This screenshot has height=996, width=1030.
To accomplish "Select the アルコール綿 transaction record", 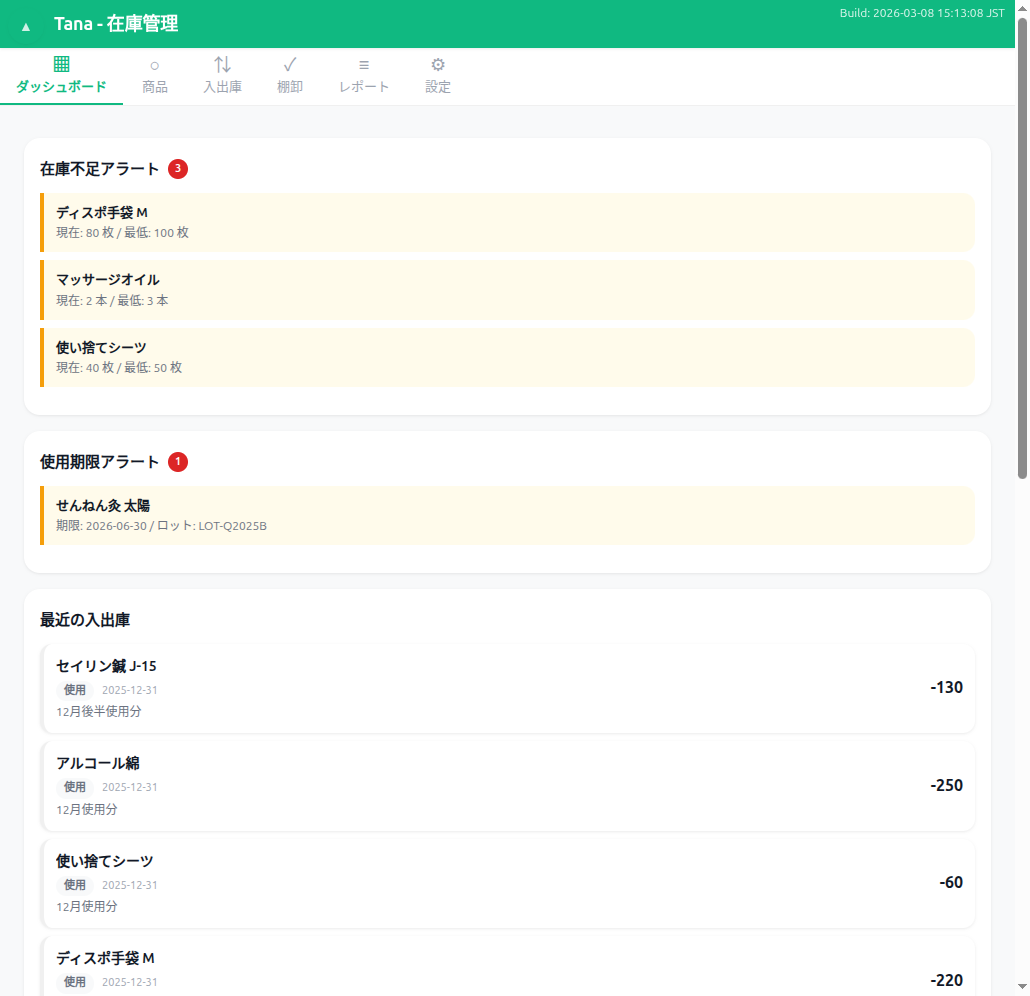I will point(507,786).
